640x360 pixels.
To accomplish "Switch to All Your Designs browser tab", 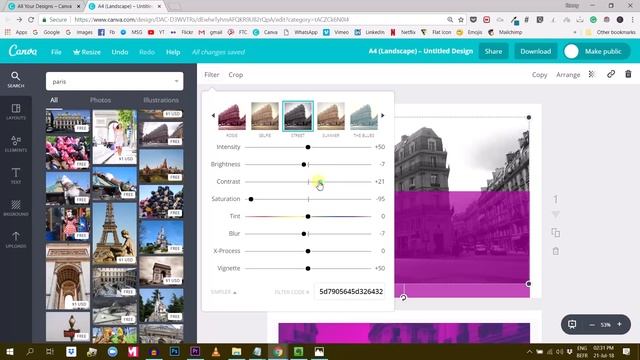I will pyautogui.click(x=44, y=6).
